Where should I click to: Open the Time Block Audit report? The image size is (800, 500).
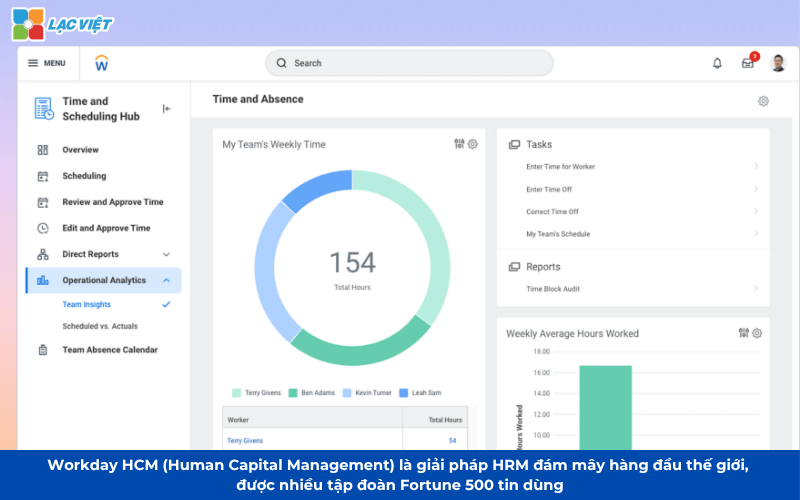click(553, 289)
